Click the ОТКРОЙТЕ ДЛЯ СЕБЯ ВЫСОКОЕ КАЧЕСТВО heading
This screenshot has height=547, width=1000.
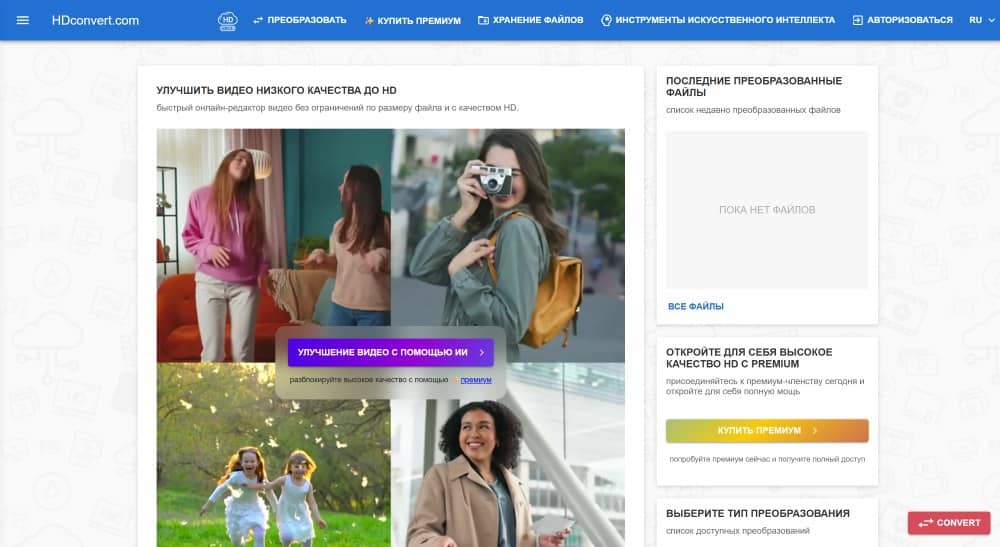(x=749, y=358)
